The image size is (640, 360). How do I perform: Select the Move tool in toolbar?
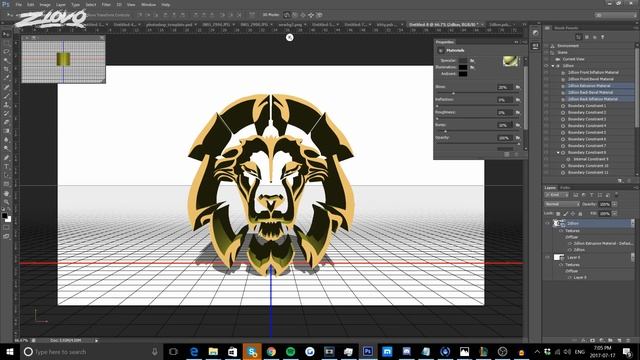point(7,34)
